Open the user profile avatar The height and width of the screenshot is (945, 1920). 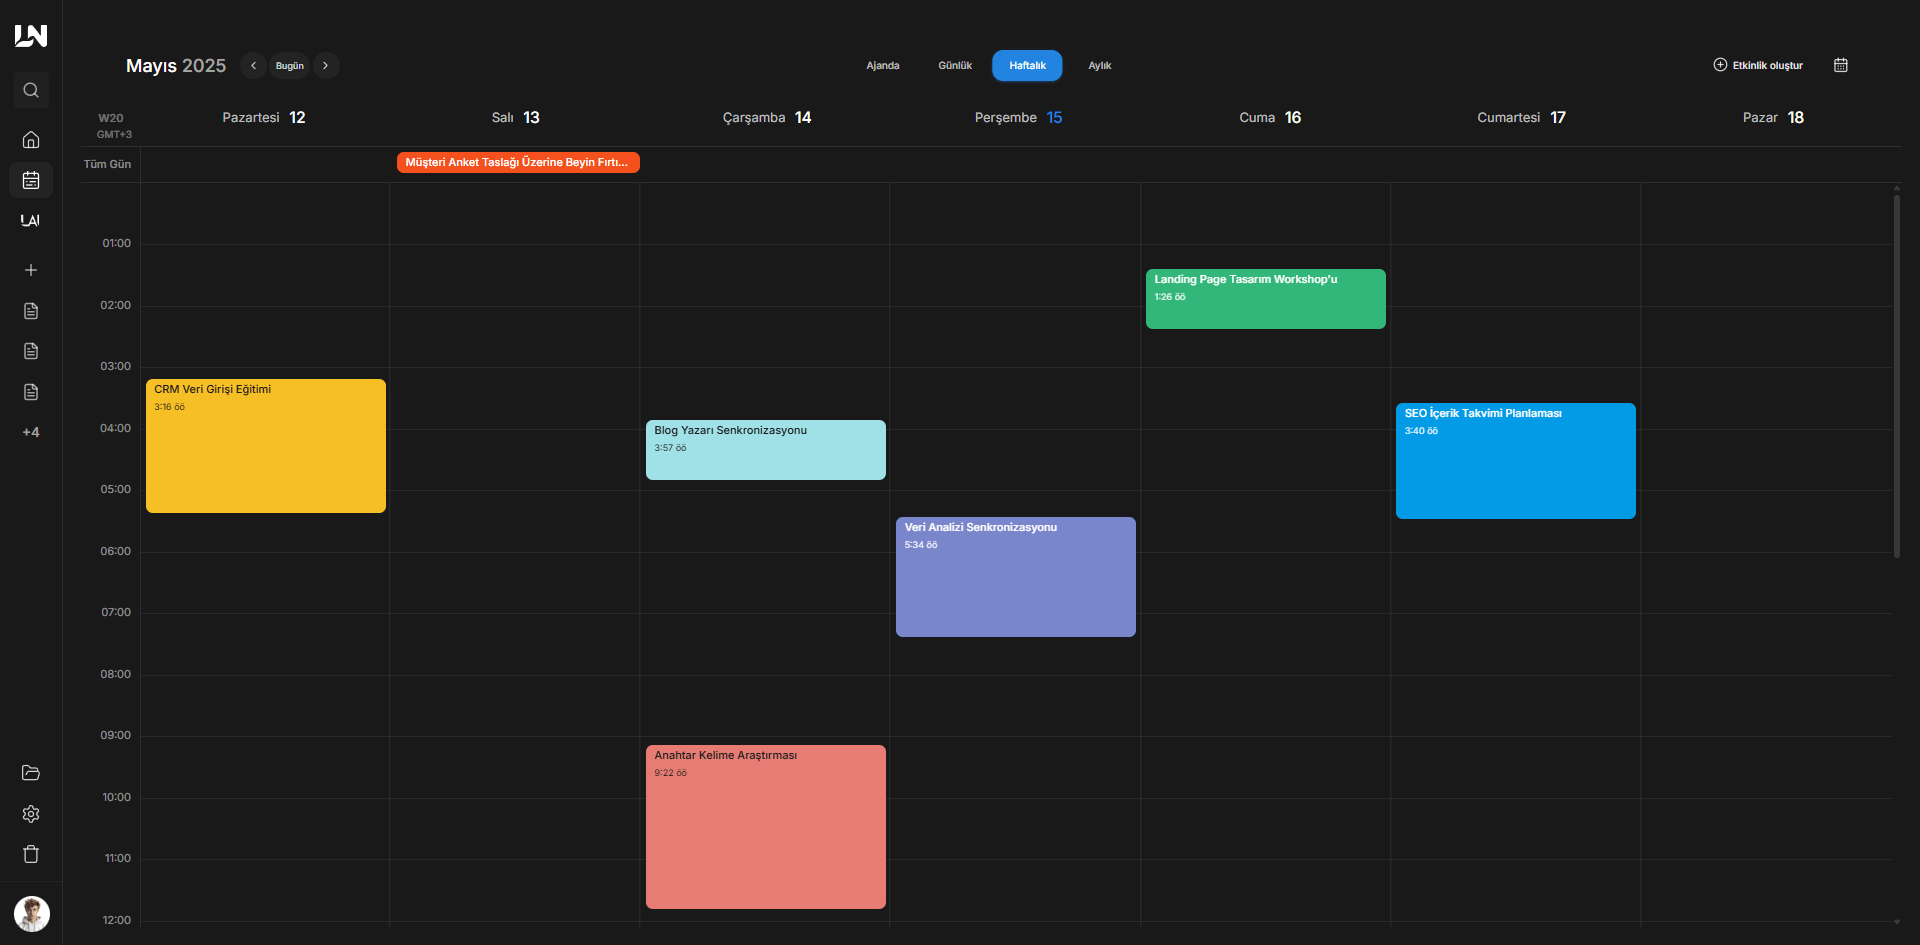[32, 913]
